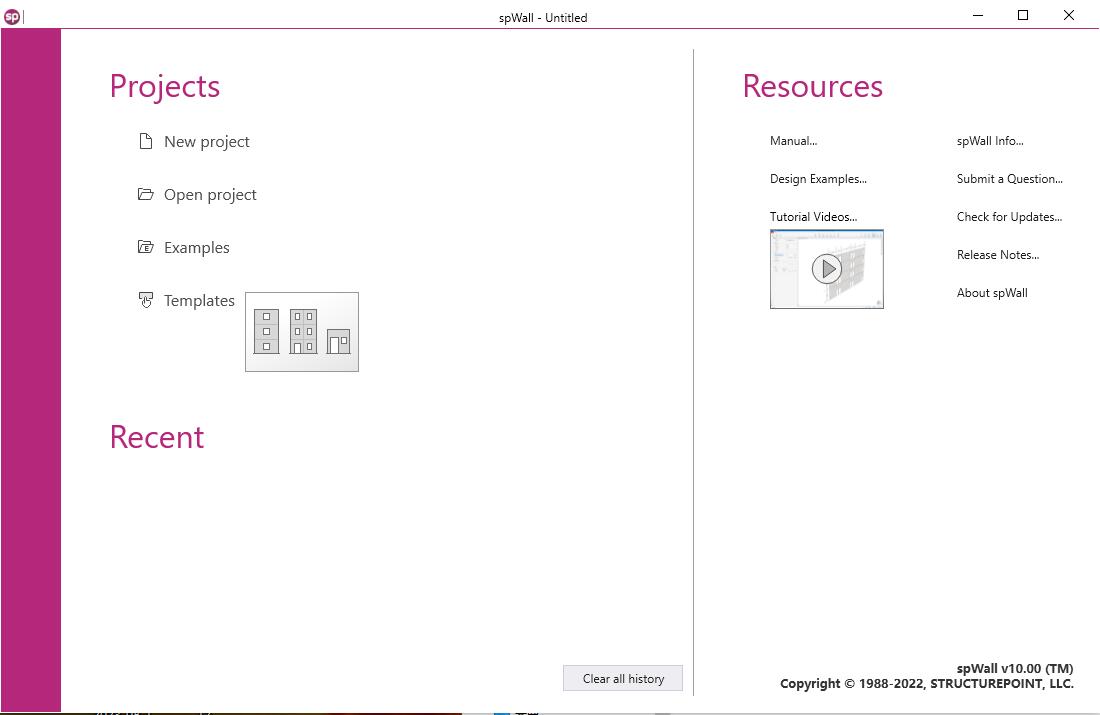This screenshot has width=1100, height=715.
Task: Start a New project
Action: tap(207, 142)
